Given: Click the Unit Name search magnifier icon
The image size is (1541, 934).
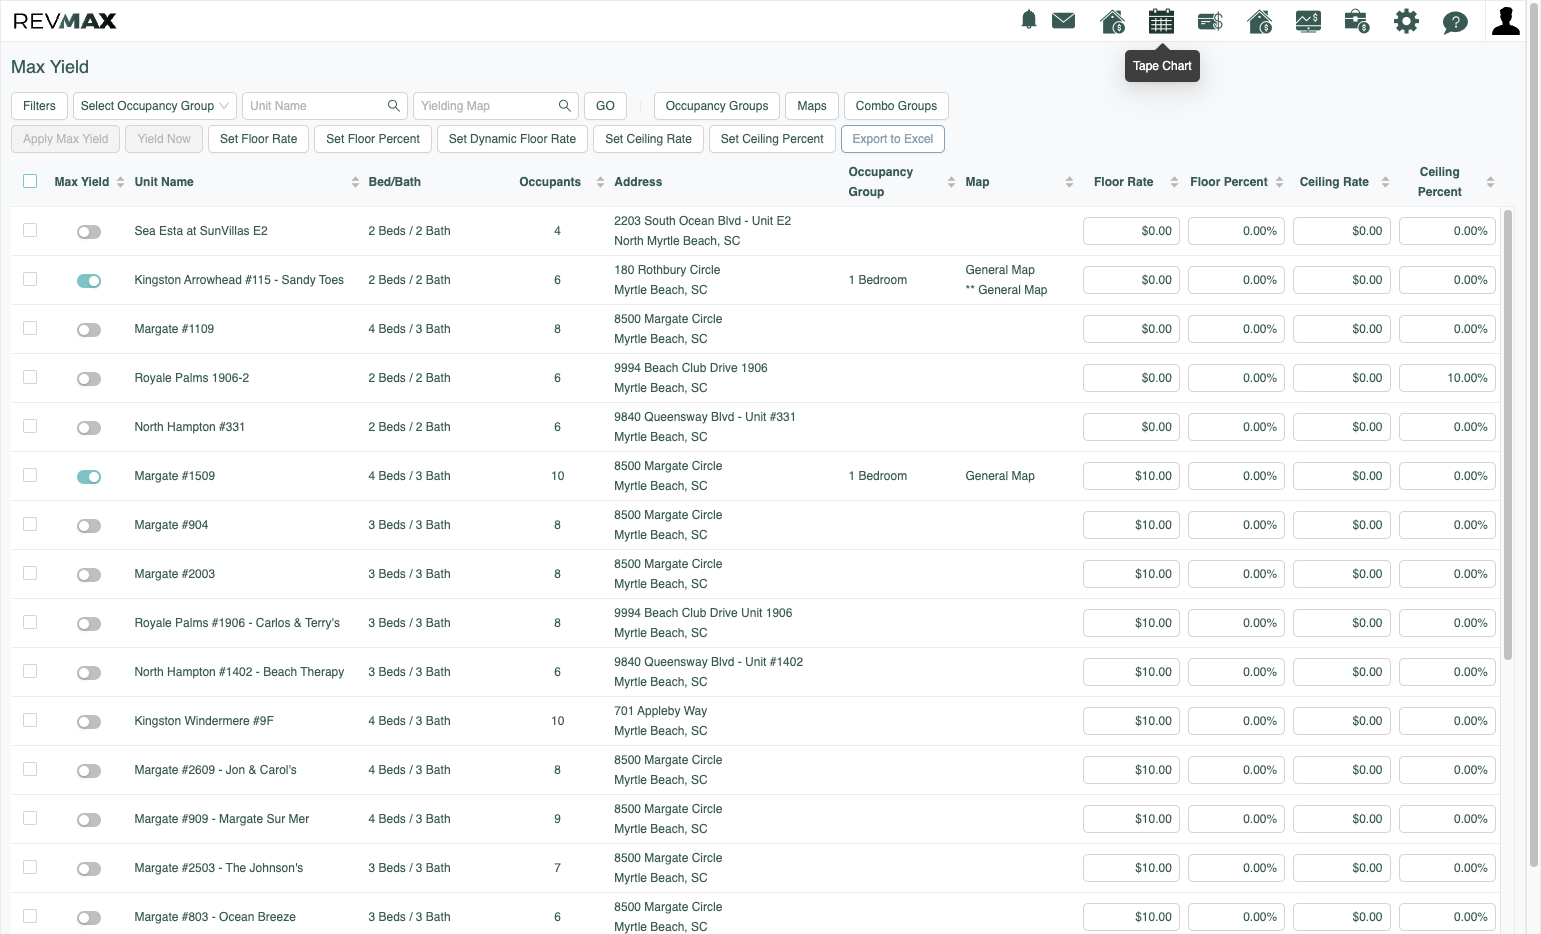Looking at the screenshot, I should (394, 106).
